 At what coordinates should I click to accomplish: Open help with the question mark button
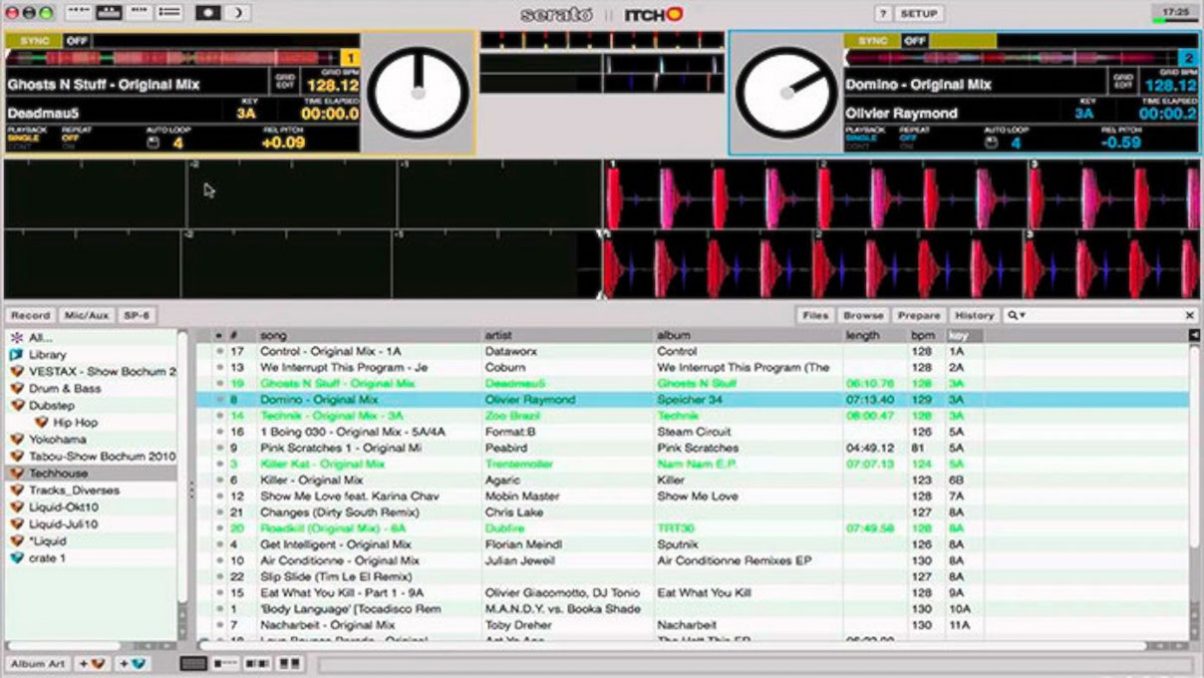coord(883,14)
